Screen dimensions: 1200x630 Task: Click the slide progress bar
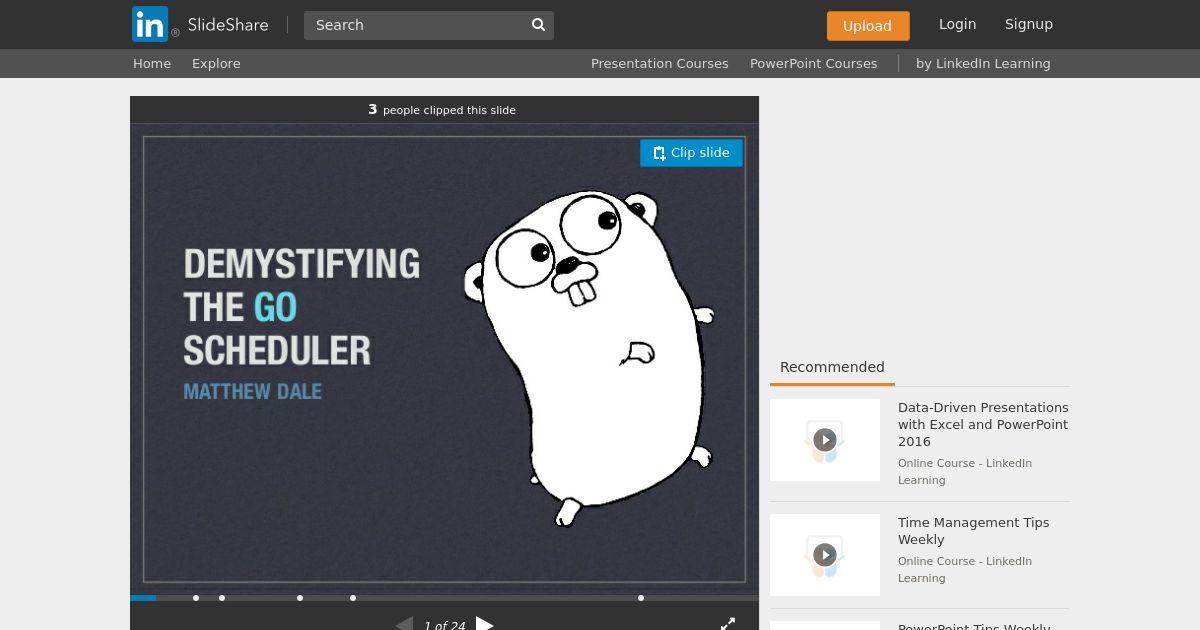coord(444,598)
